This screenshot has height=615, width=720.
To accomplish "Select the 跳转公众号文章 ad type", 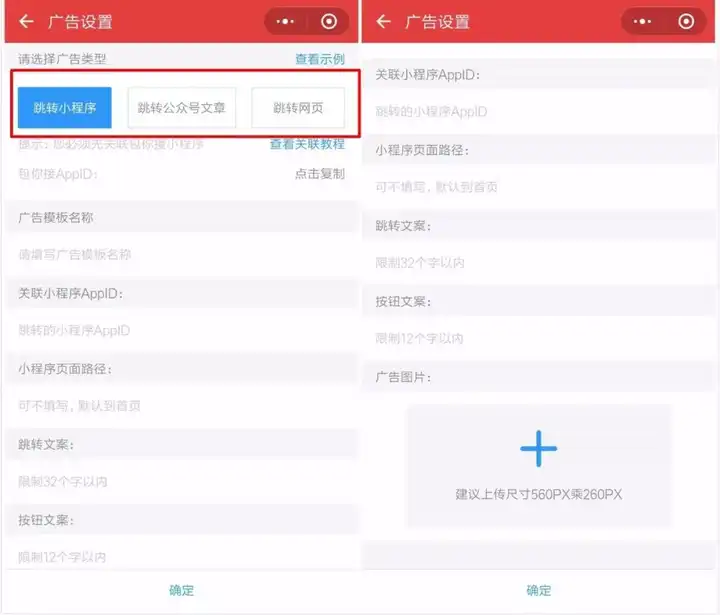I will click(x=181, y=107).
